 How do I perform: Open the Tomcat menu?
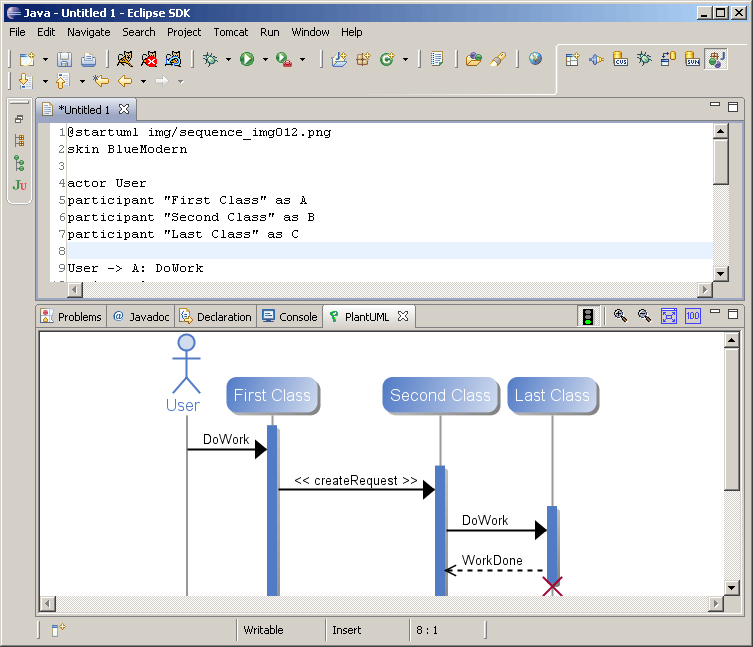pyautogui.click(x=231, y=32)
